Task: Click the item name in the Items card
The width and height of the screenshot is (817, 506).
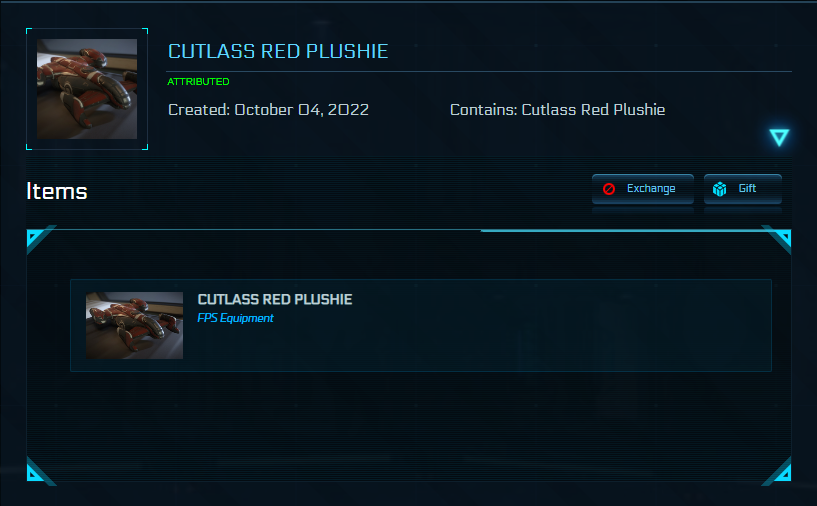Action: click(x=275, y=300)
